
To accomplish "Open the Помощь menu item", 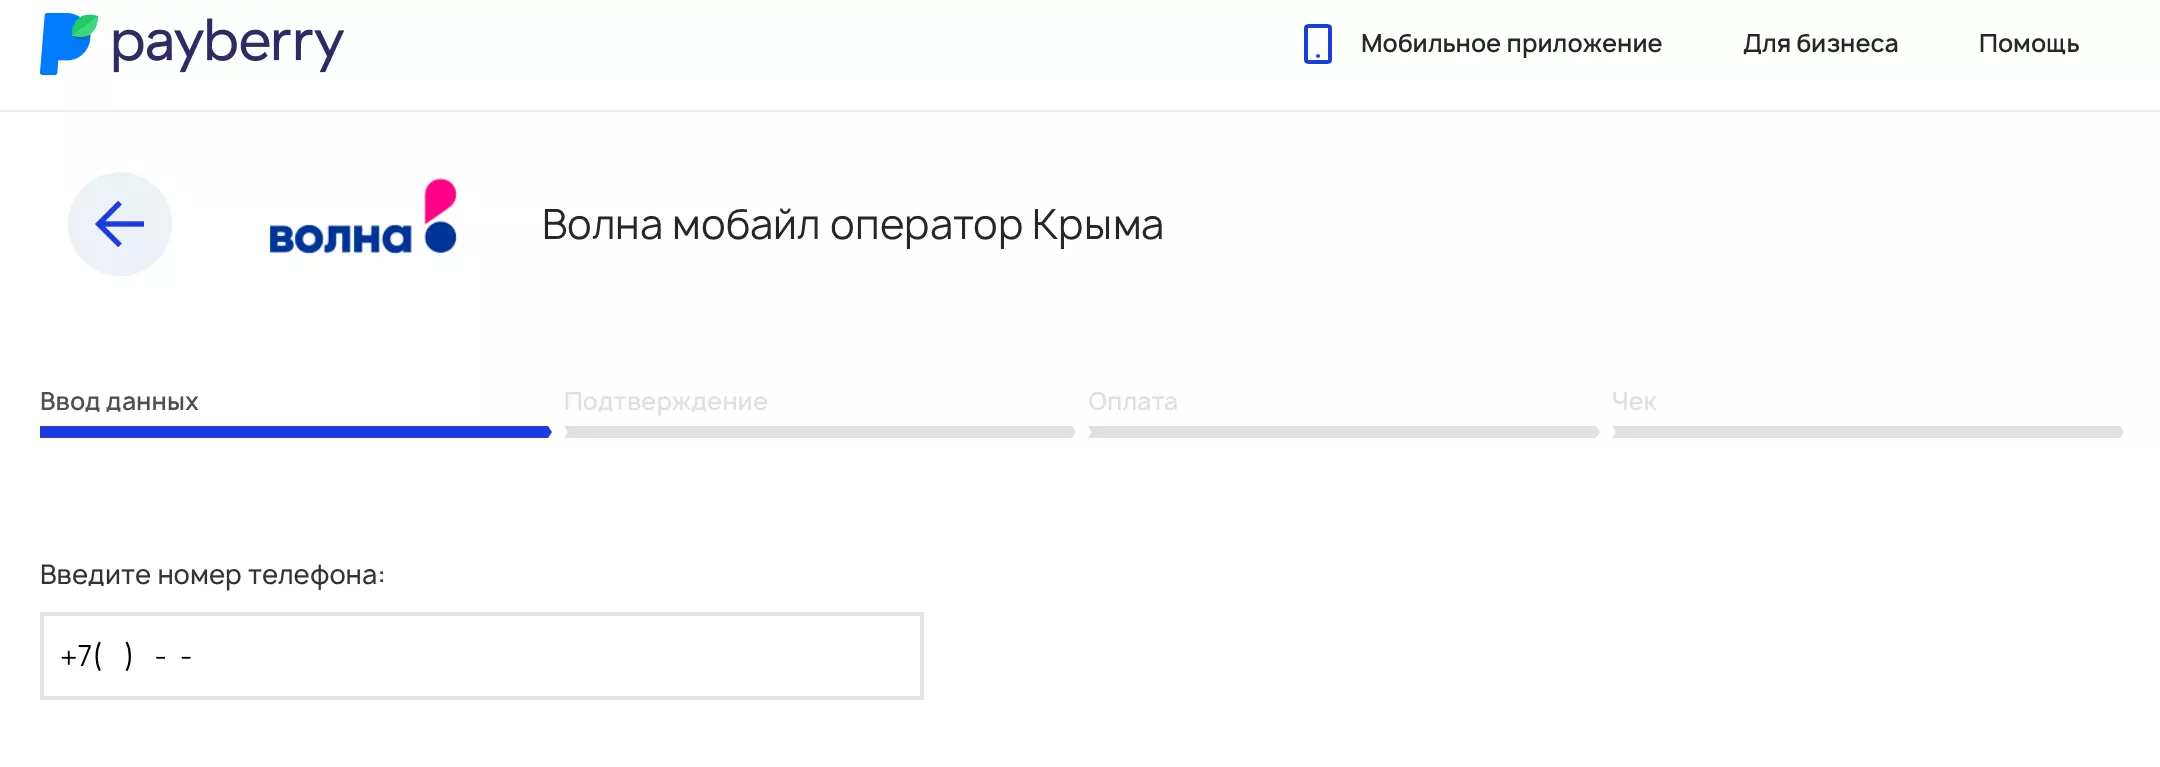I will [2028, 44].
